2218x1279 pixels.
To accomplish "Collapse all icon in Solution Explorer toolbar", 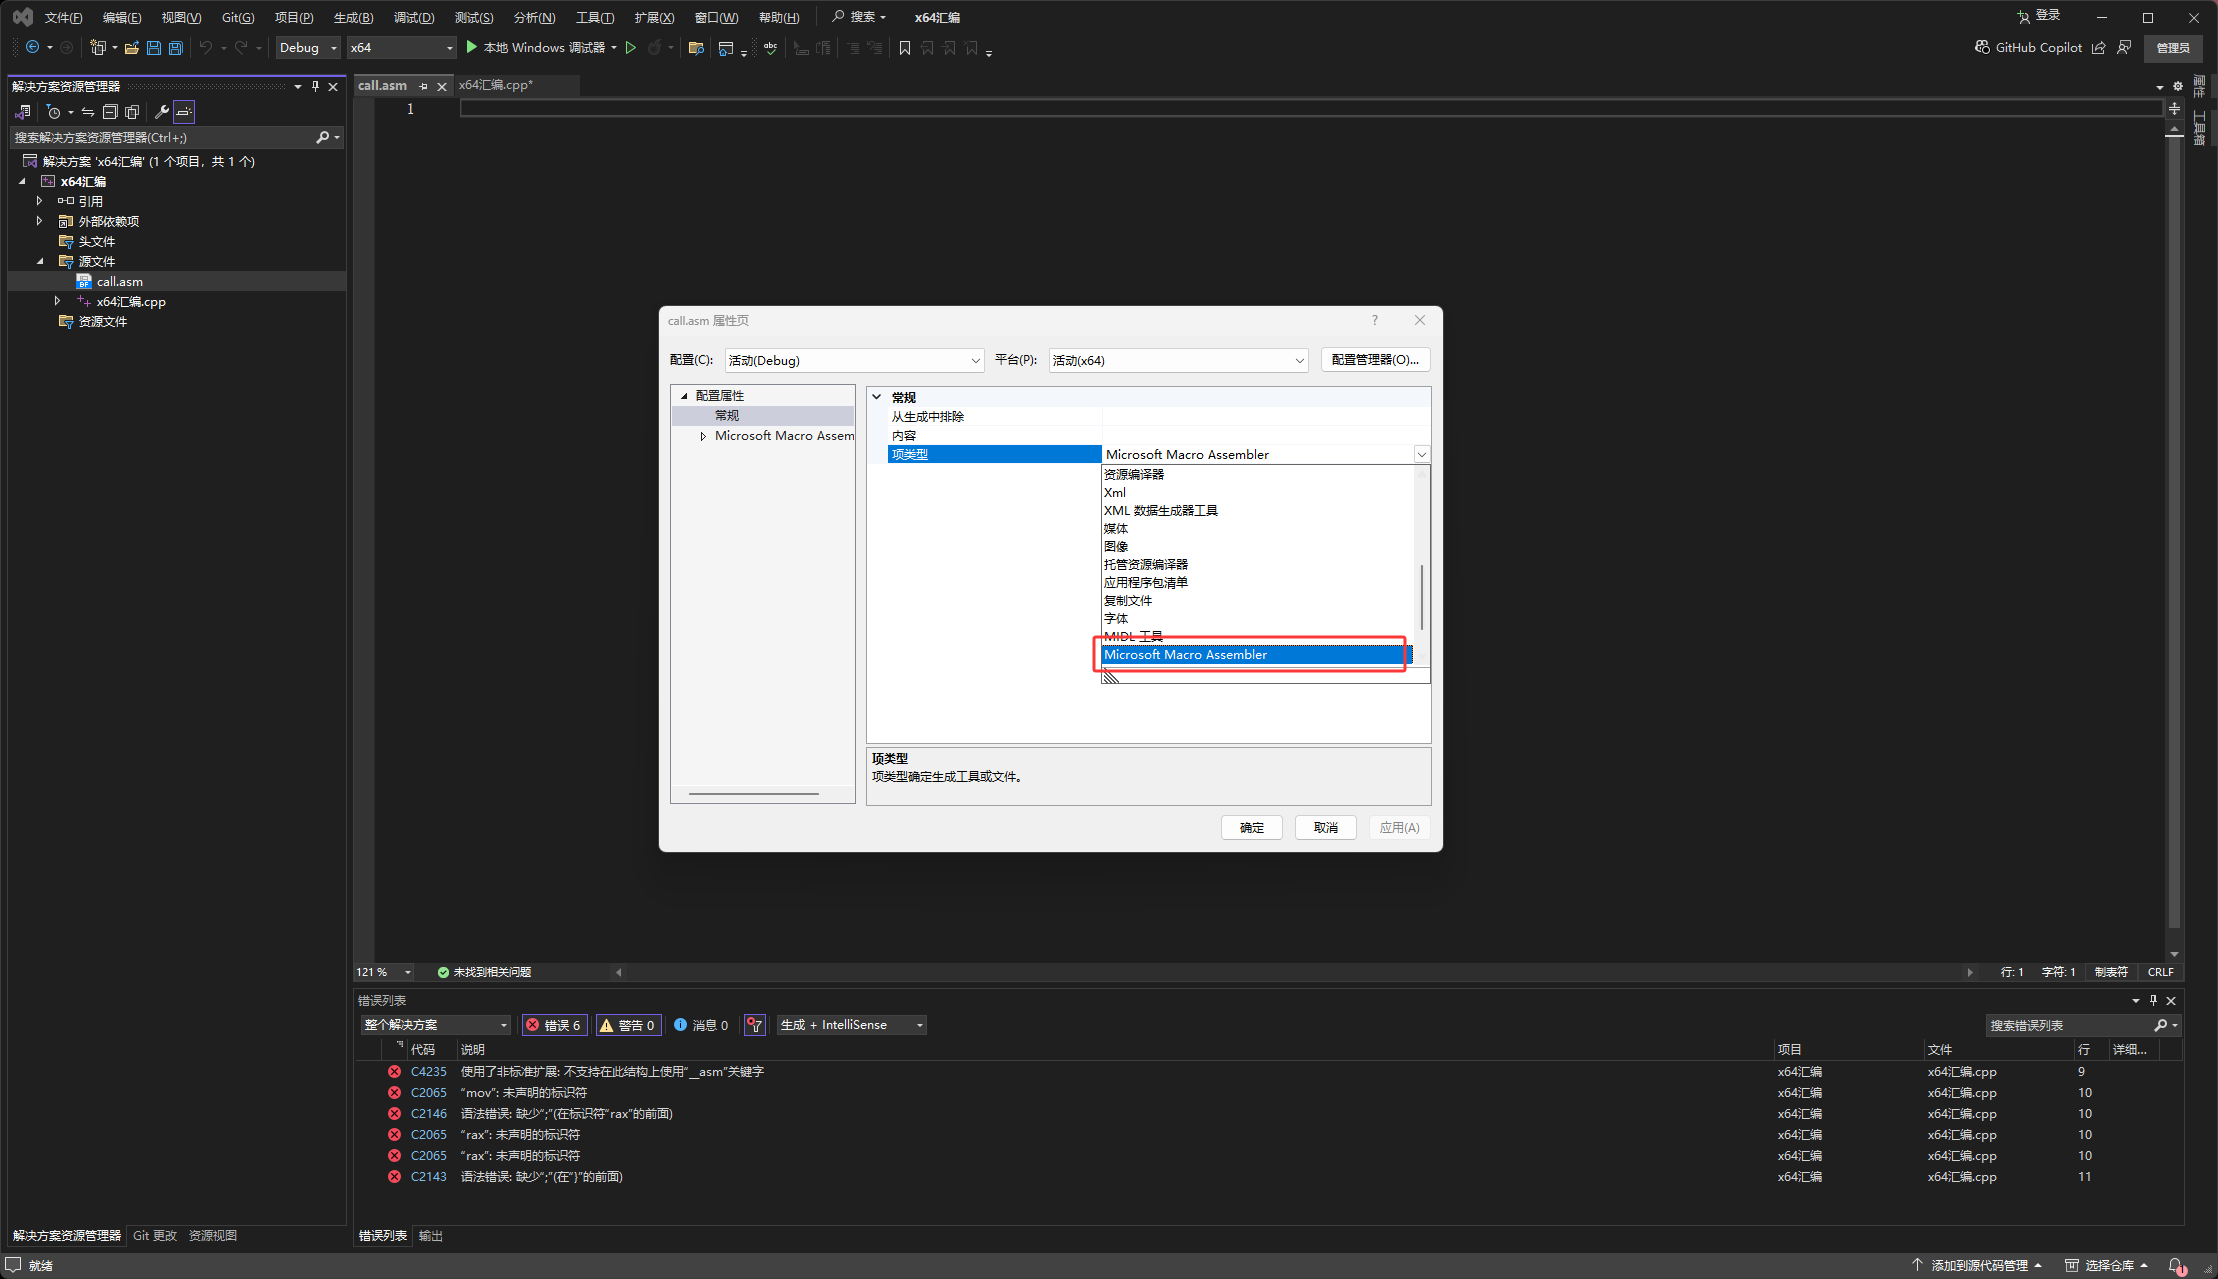I will (110, 112).
